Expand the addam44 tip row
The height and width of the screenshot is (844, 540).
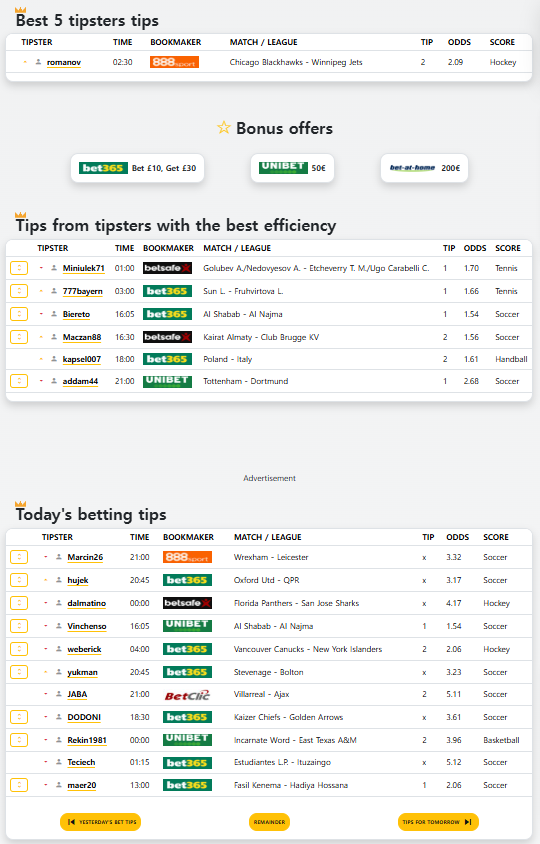[x=19, y=381]
